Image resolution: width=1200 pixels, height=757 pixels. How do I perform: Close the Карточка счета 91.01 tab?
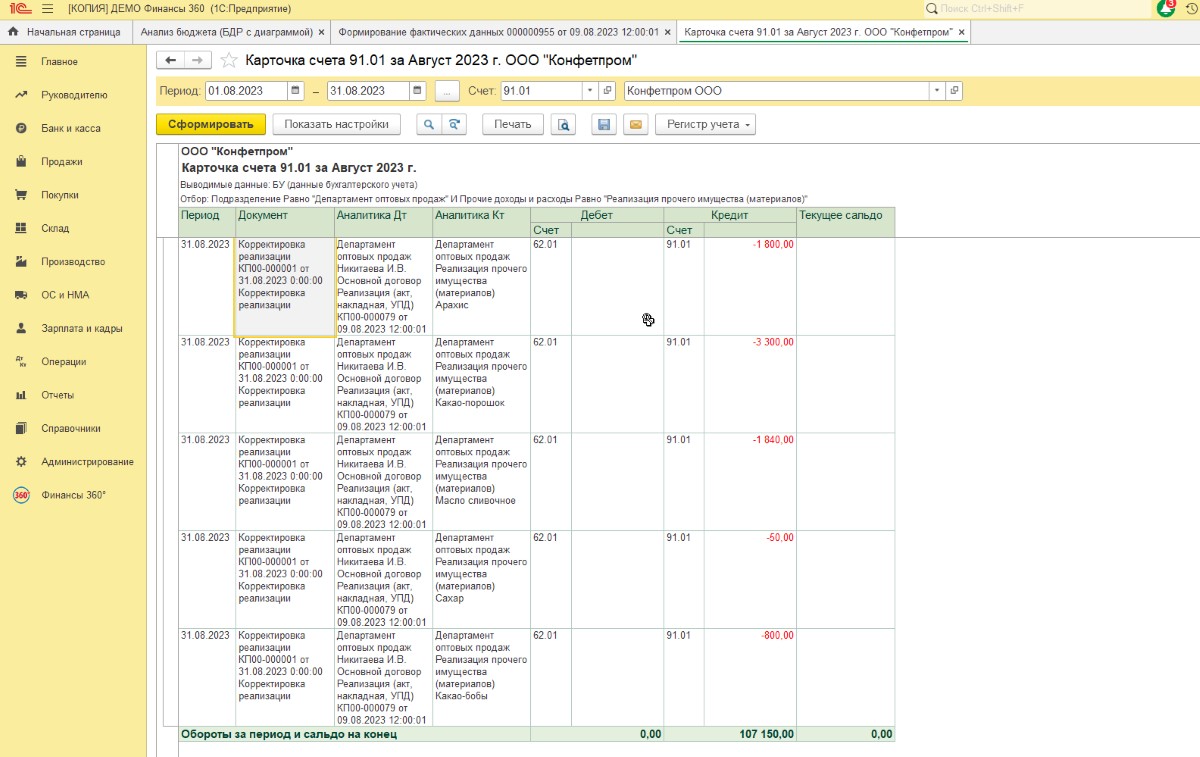pos(962,32)
